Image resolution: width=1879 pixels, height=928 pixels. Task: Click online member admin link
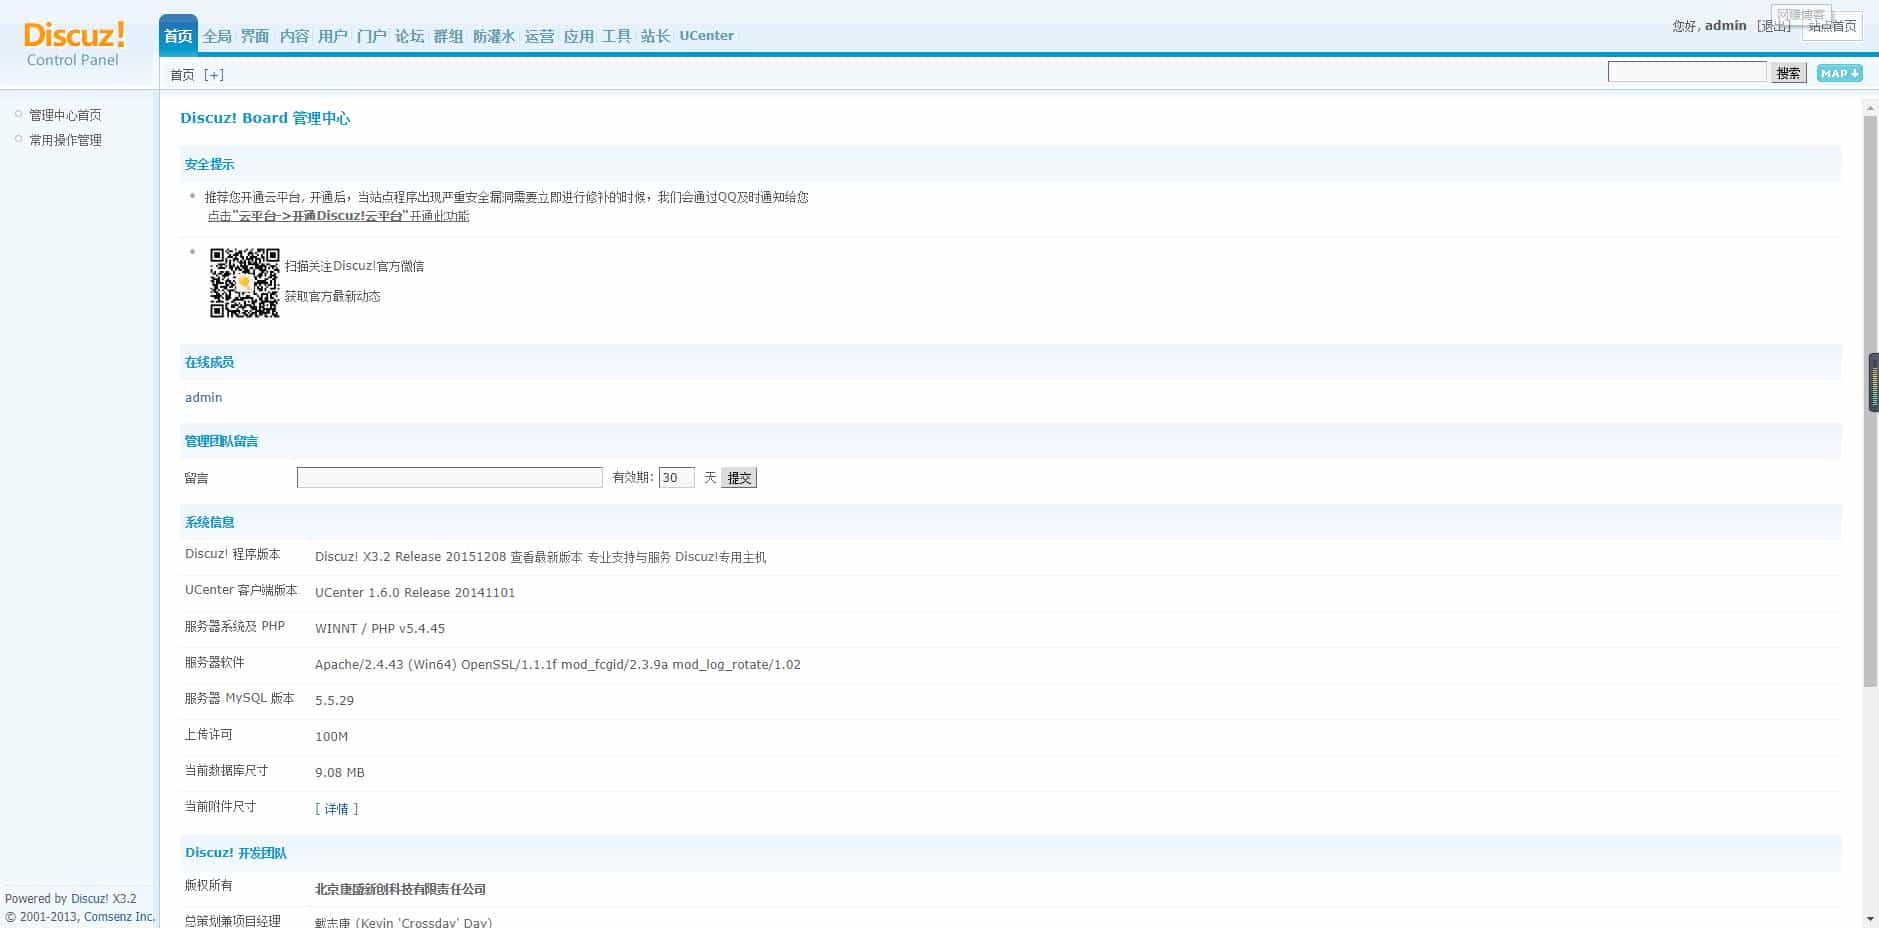pyautogui.click(x=203, y=397)
